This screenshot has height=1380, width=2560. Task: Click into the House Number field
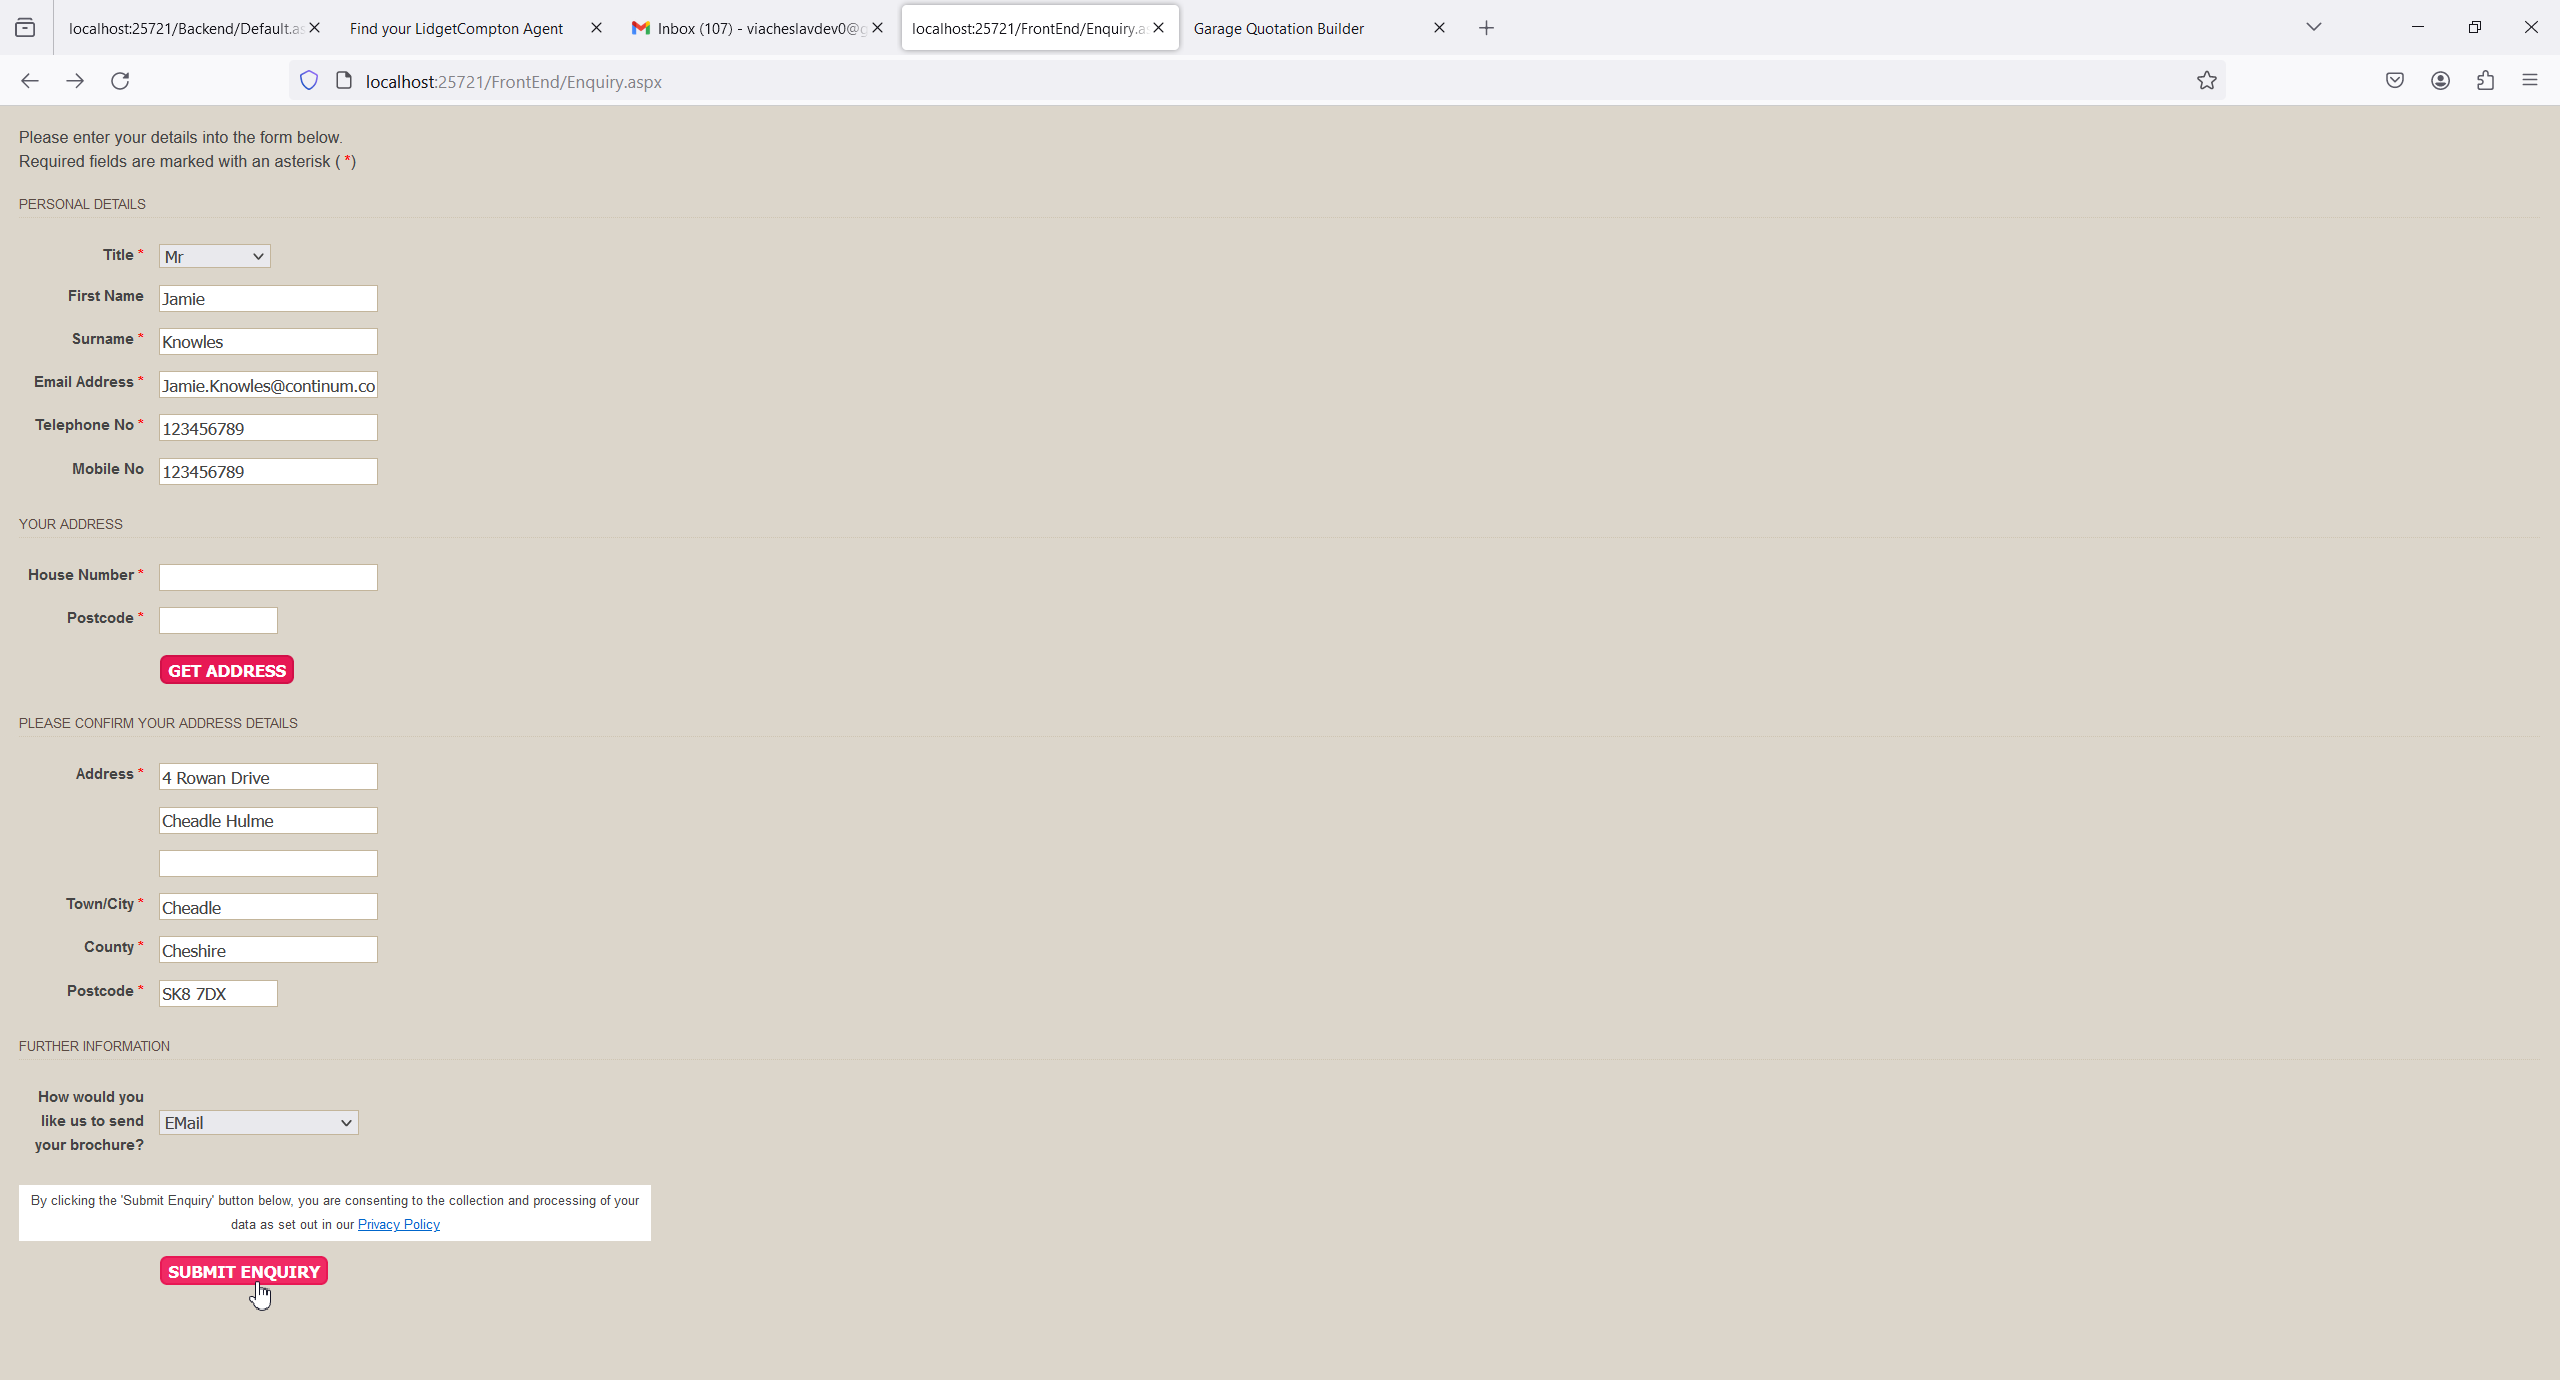(268, 577)
